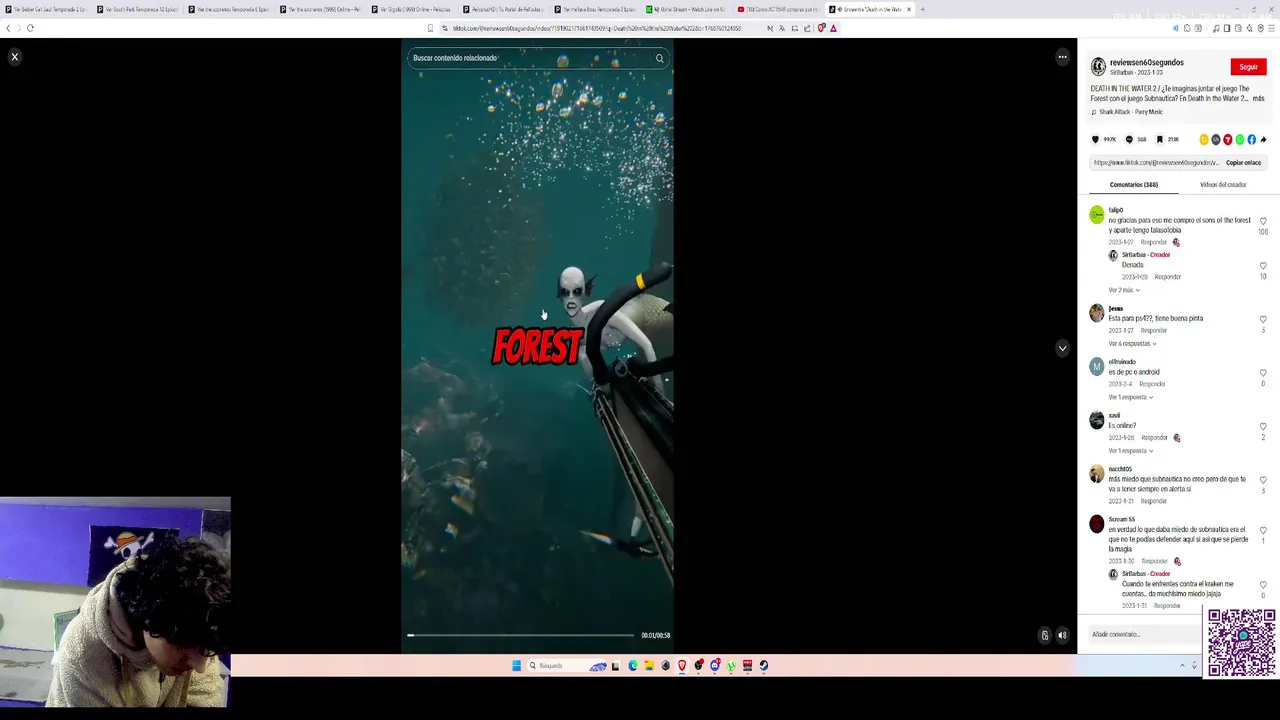
Task: Save video with bookmark icon
Action: [1160, 139]
